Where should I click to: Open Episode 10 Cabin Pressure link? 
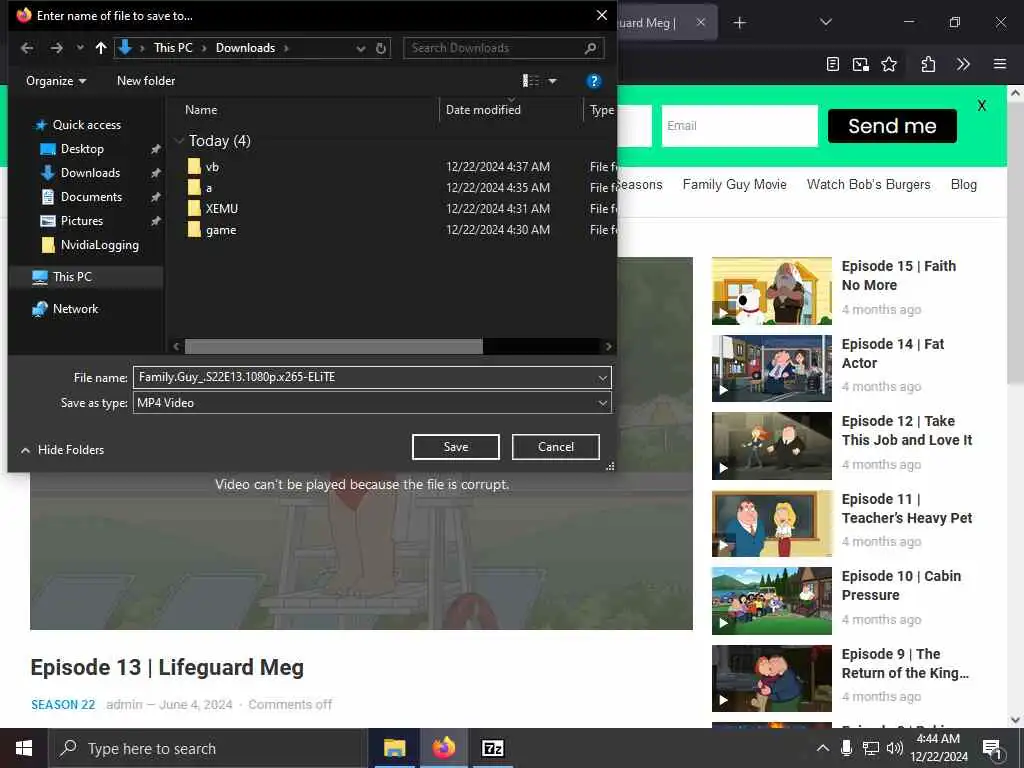[901, 586]
